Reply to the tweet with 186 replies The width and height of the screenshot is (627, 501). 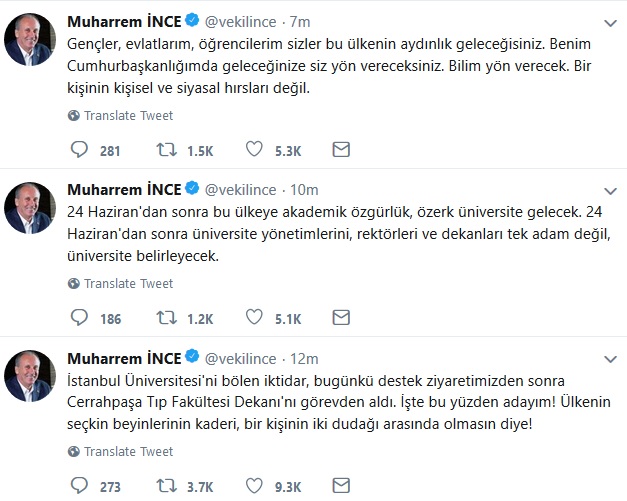pos(79,319)
